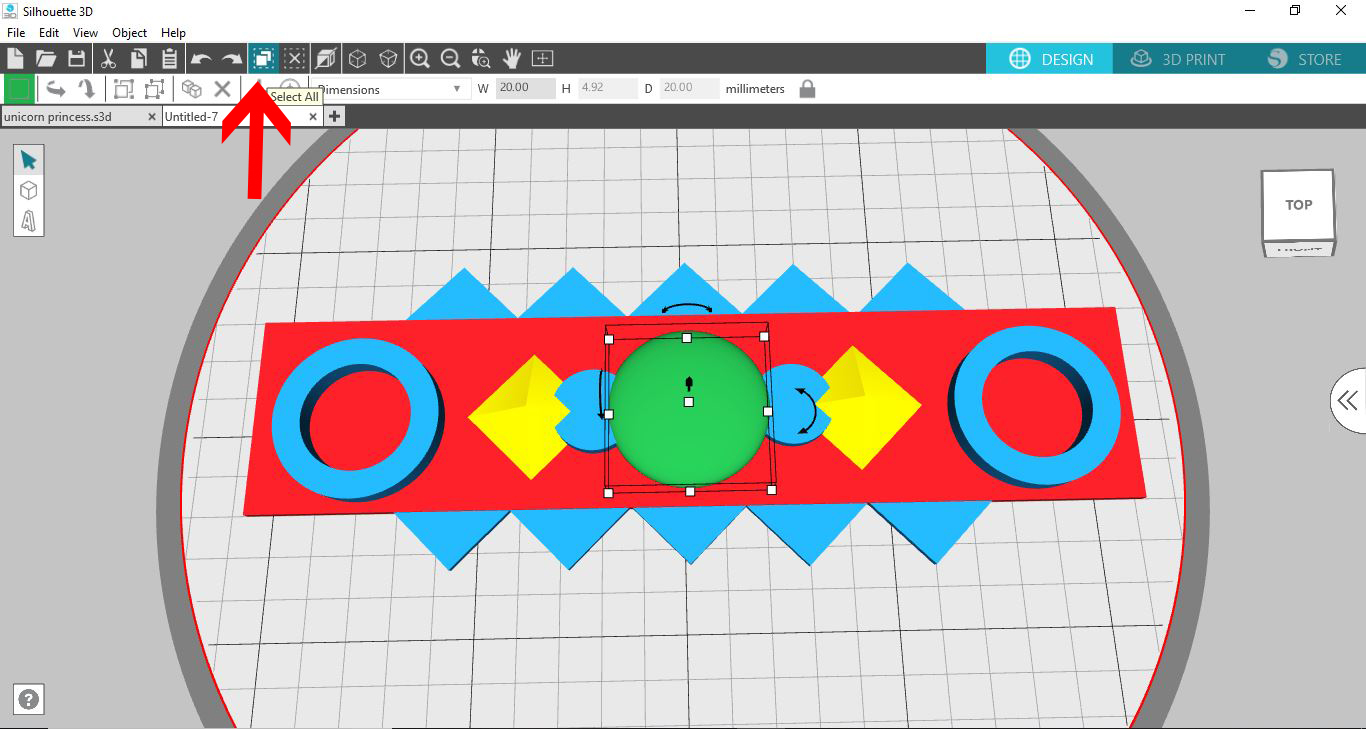Select the left yellow pyramid
This screenshot has height=729, width=1366.
tap(520, 415)
